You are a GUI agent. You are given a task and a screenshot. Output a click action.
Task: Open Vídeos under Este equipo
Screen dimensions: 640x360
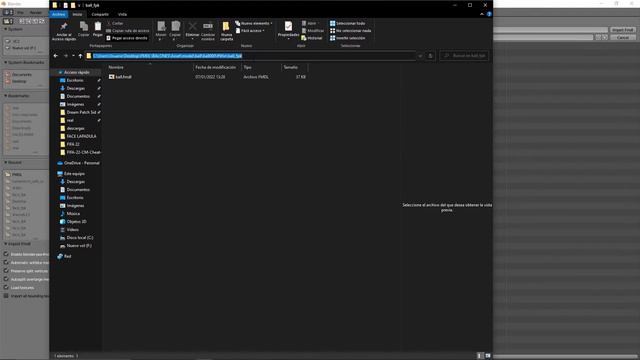(x=72, y=230)
